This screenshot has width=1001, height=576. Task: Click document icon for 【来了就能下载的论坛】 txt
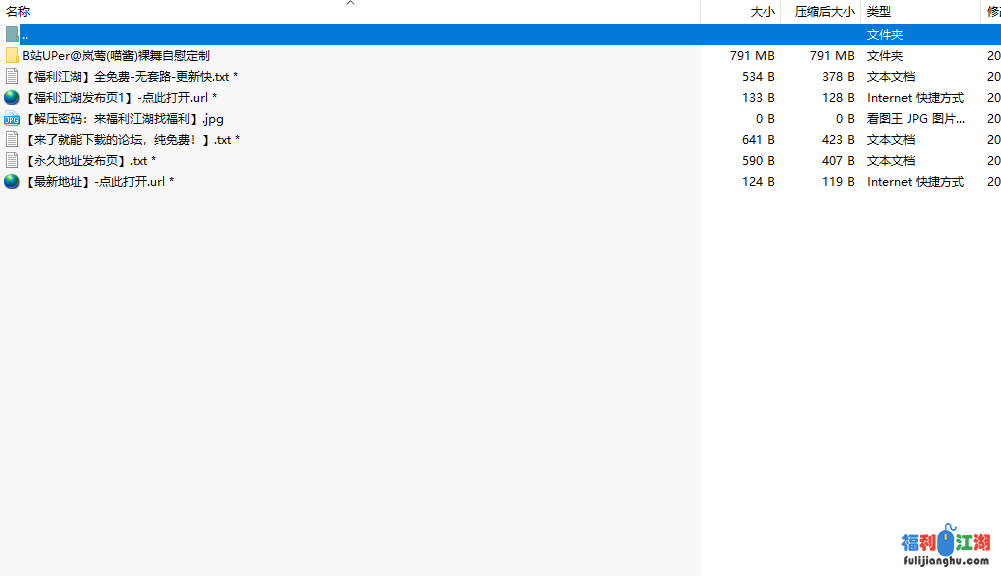pos(12,140)
